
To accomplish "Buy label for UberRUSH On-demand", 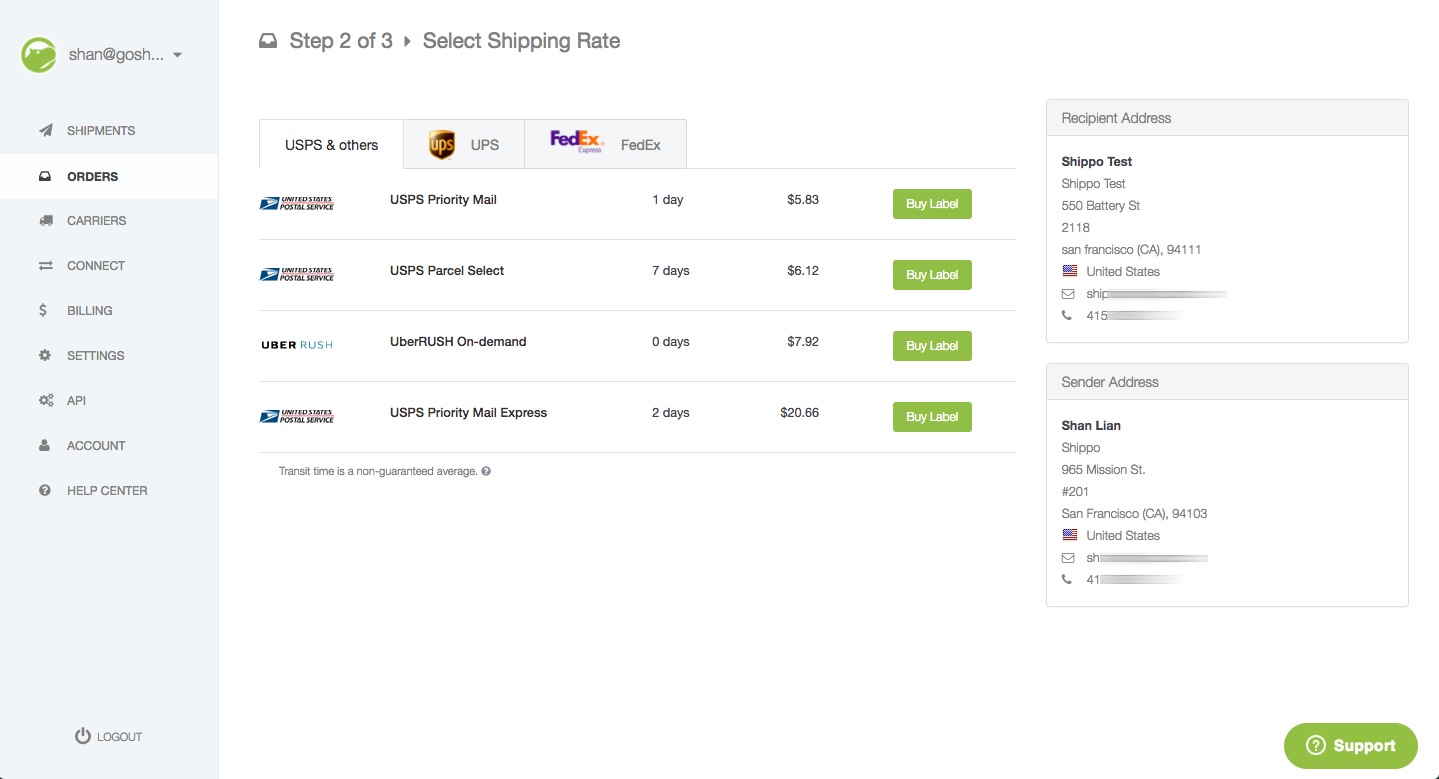I will click(932, 346).
